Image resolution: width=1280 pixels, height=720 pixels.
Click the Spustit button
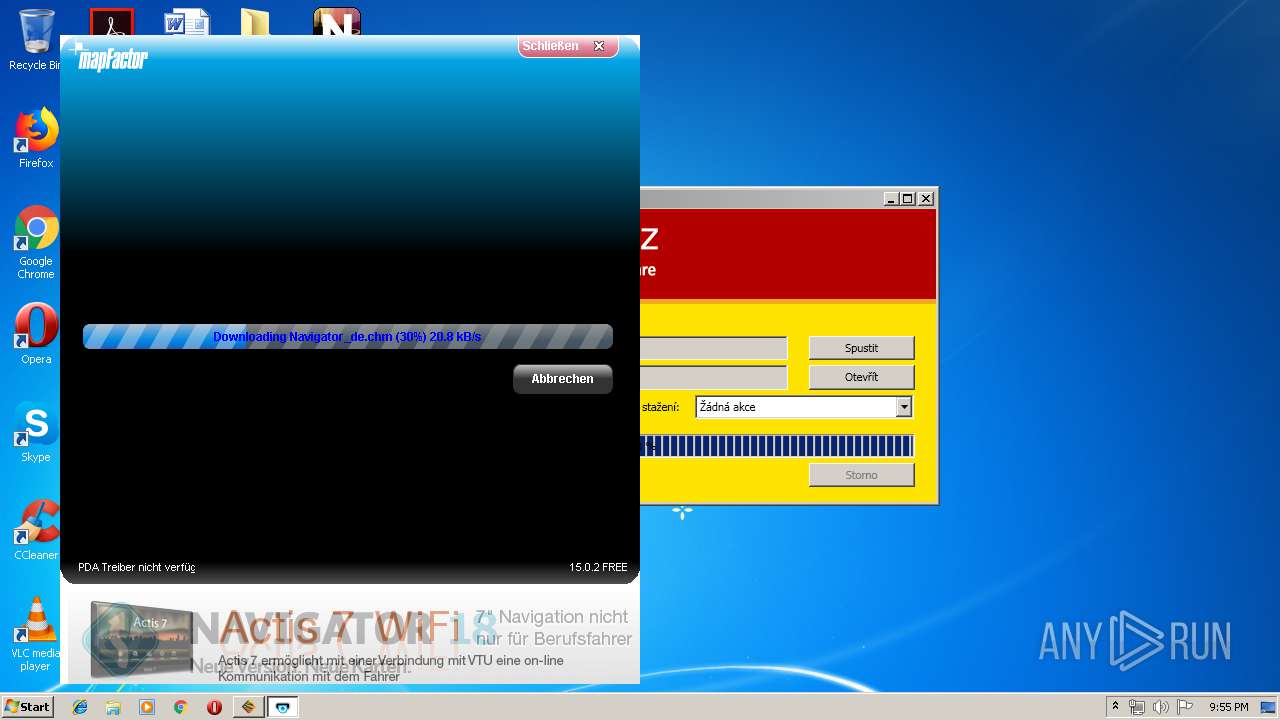tap(861, 348)
